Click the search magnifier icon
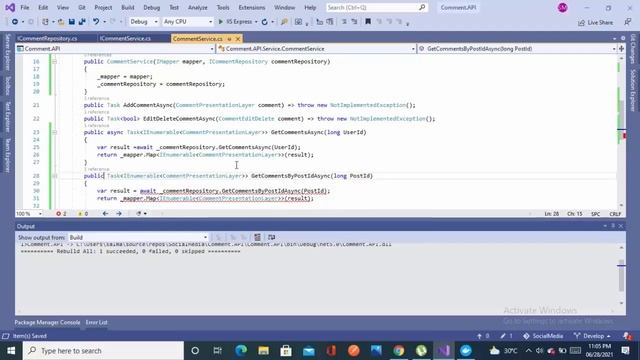Viewport: 640px width, 360px height. [422, 7]
